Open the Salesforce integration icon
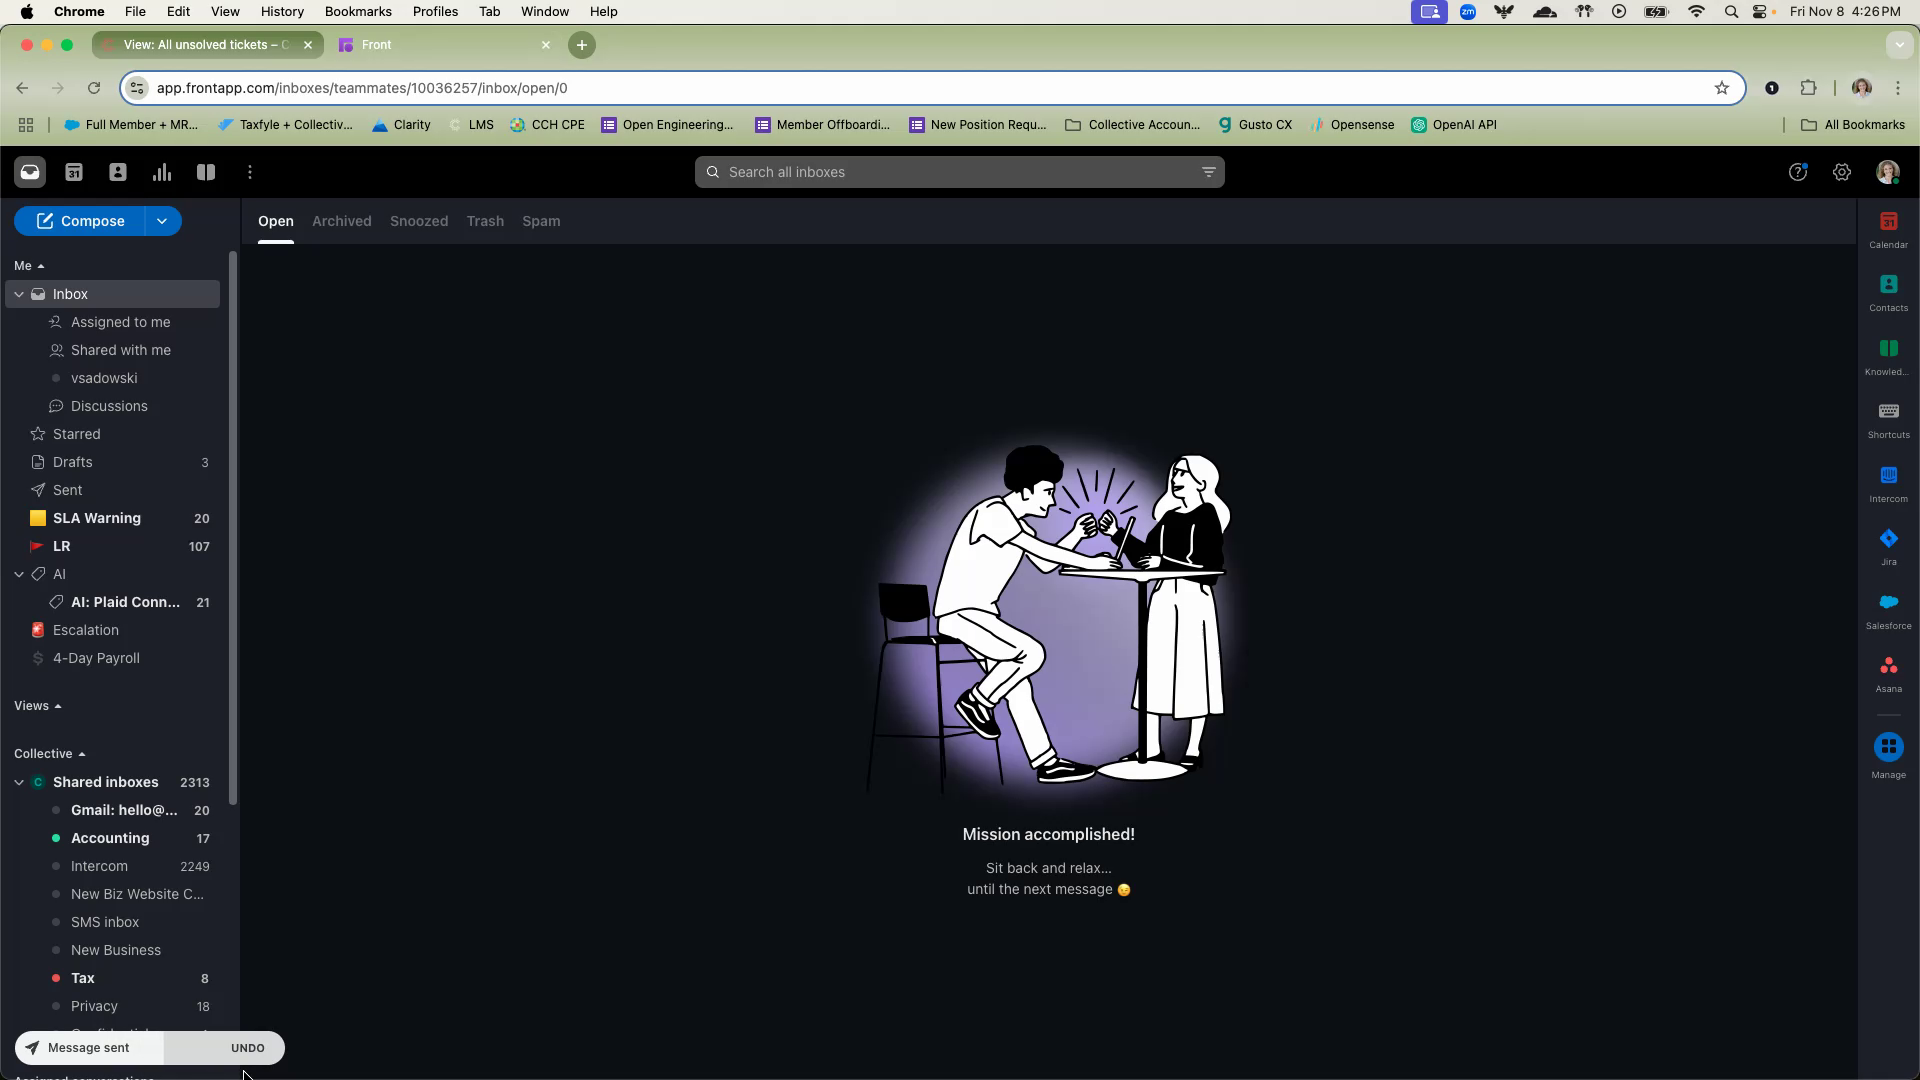The height and width of the screenshot is (1080, 1920). [1888, 610]
